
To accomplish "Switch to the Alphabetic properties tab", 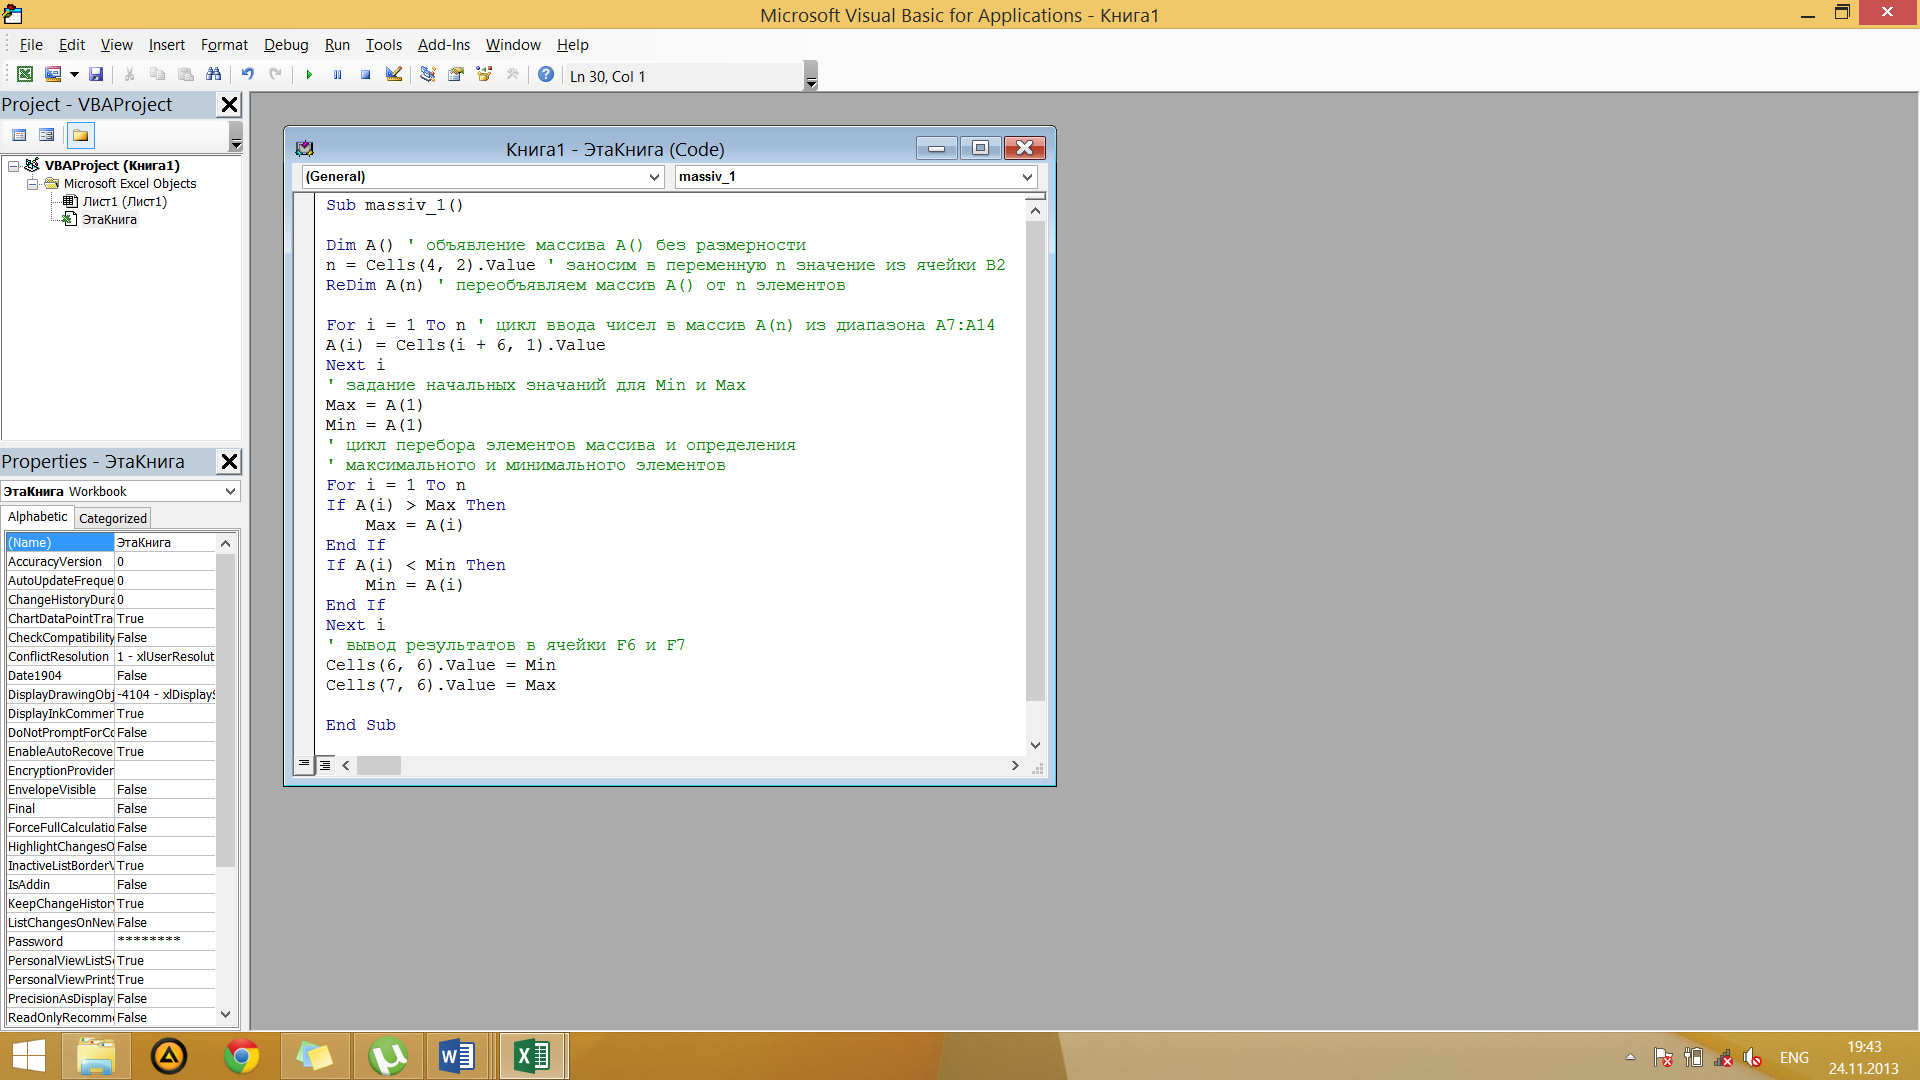I will [x=37, y=517].
